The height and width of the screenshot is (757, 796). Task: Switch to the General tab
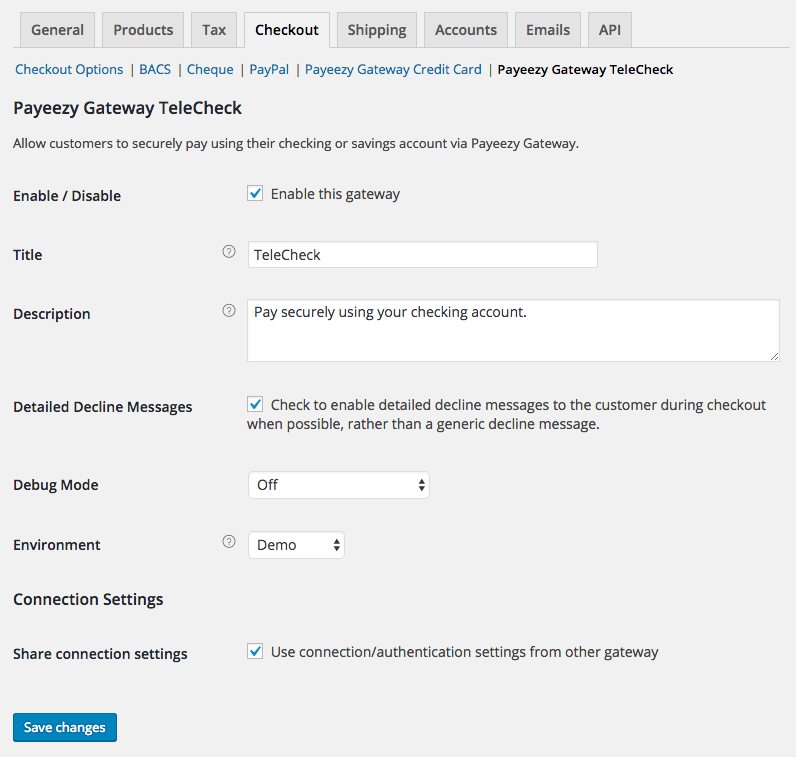(57, 30)
